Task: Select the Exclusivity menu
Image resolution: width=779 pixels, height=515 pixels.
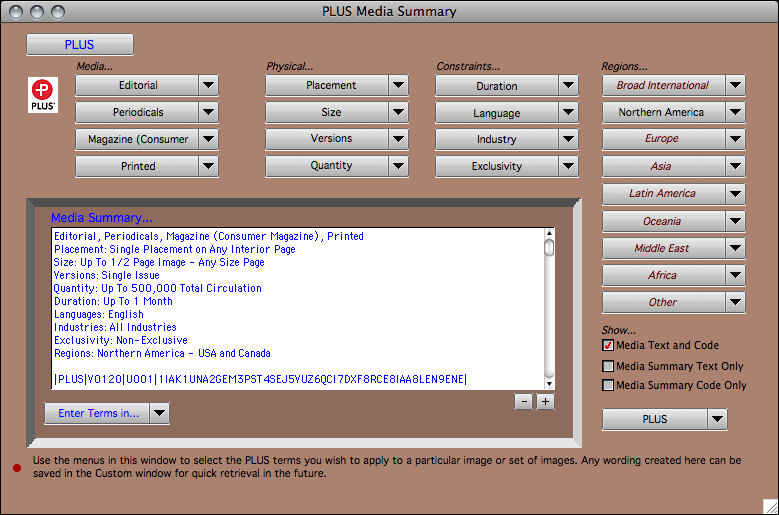Action: (x=506, y=166)
